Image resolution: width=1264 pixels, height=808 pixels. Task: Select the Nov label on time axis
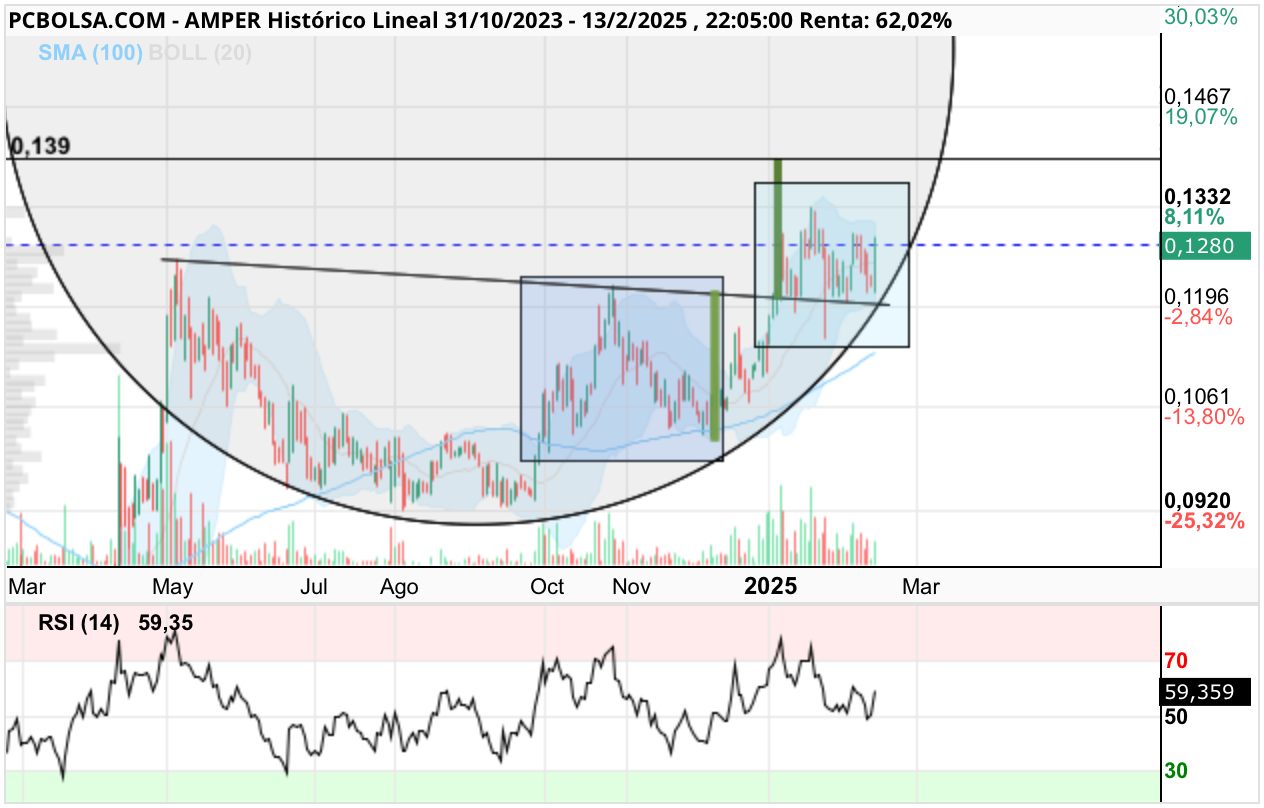point(631,586)
